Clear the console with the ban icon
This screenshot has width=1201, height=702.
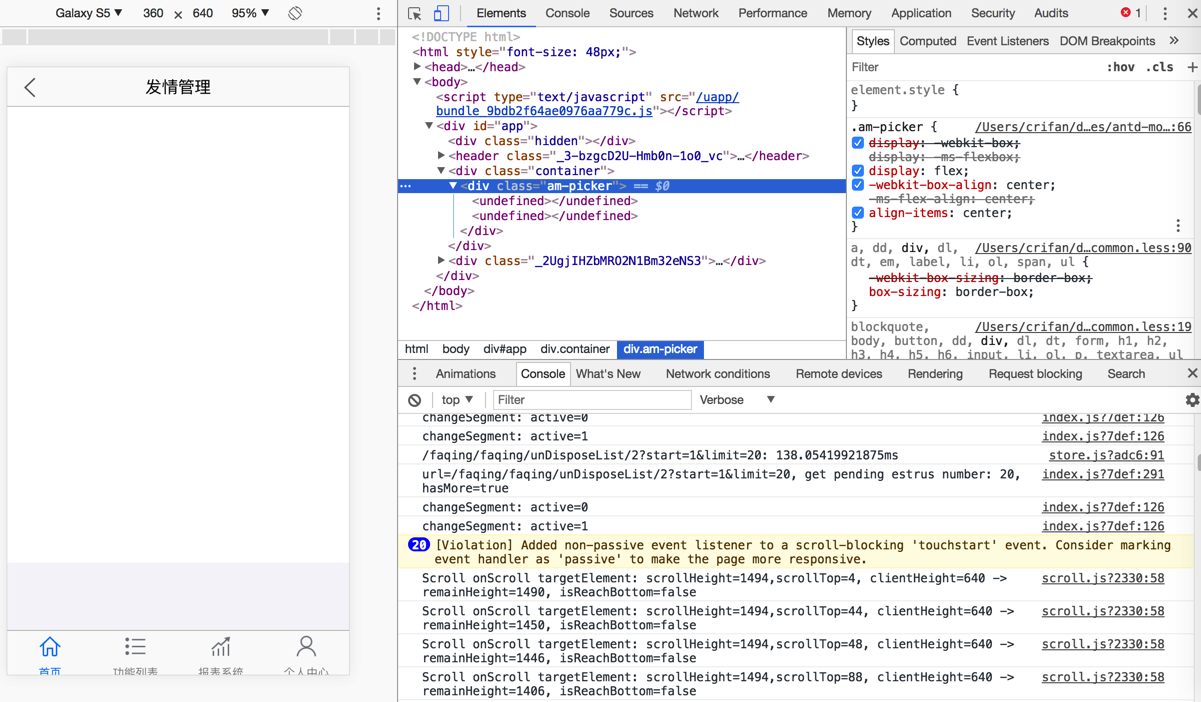415,400
